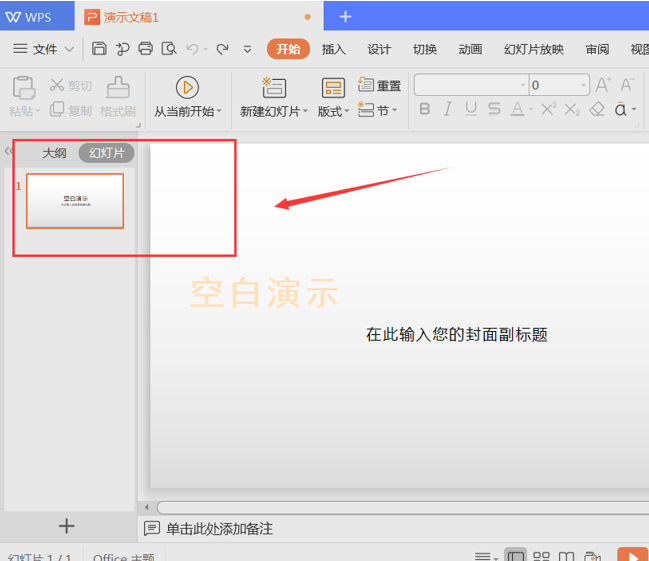649x561 pixels.
Task: Click the 重置 reset button
Action: pos(379,85)
